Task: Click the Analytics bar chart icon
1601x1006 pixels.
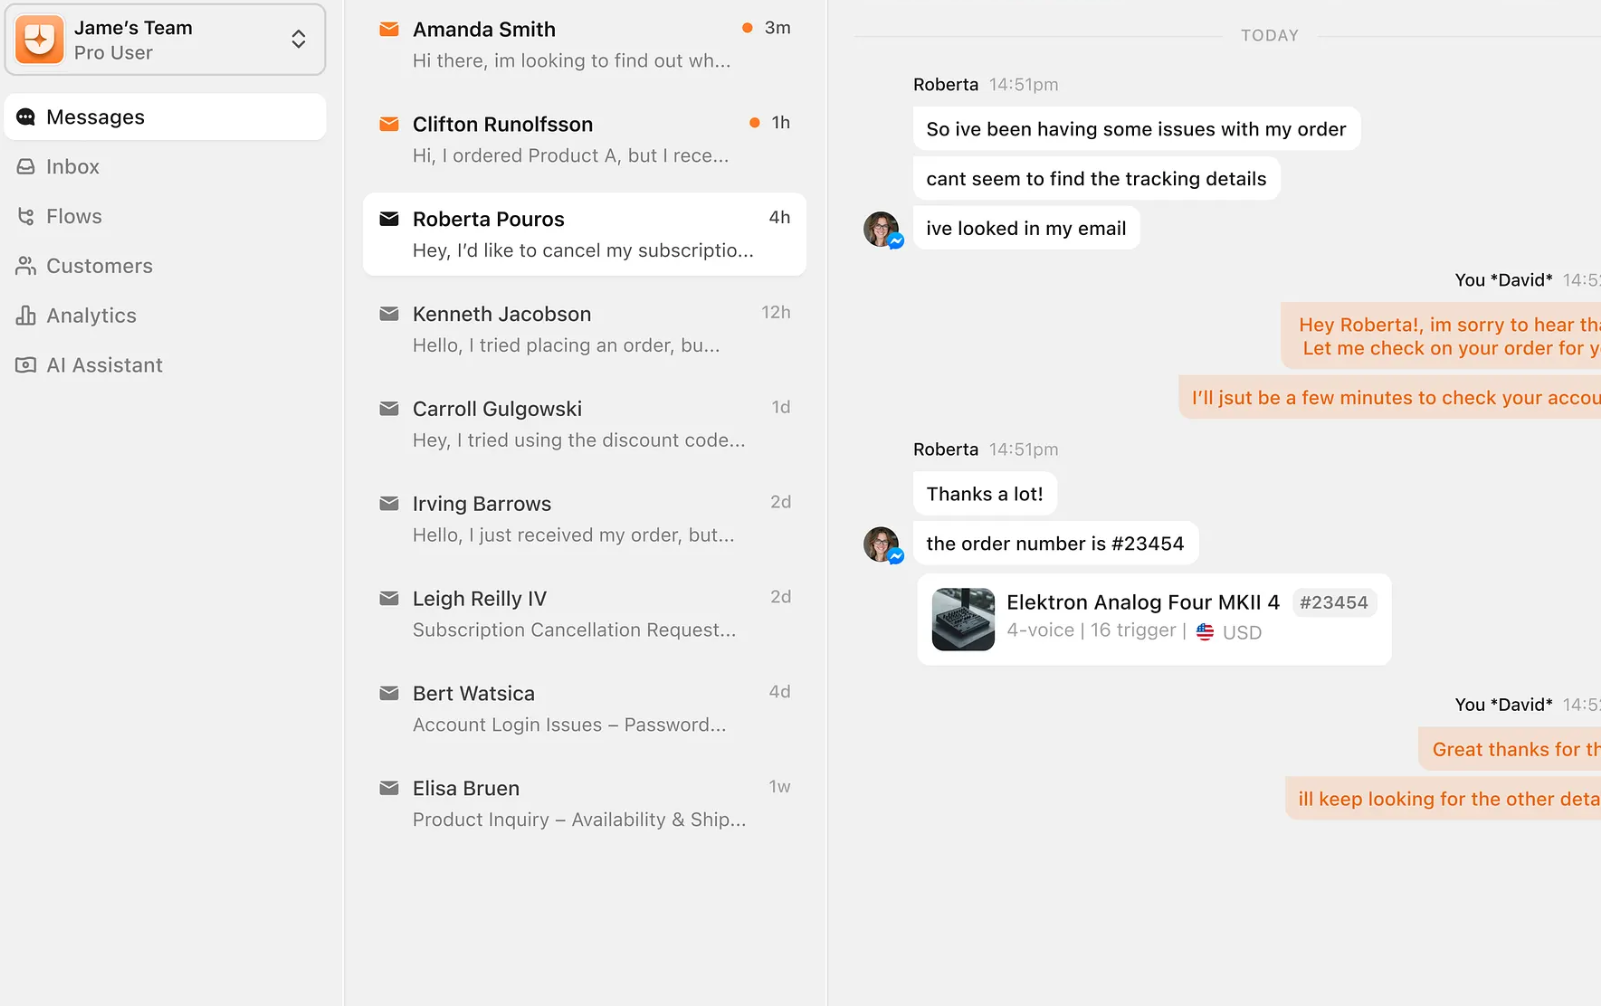Action: pyautogui.click(x=26, y=316)
